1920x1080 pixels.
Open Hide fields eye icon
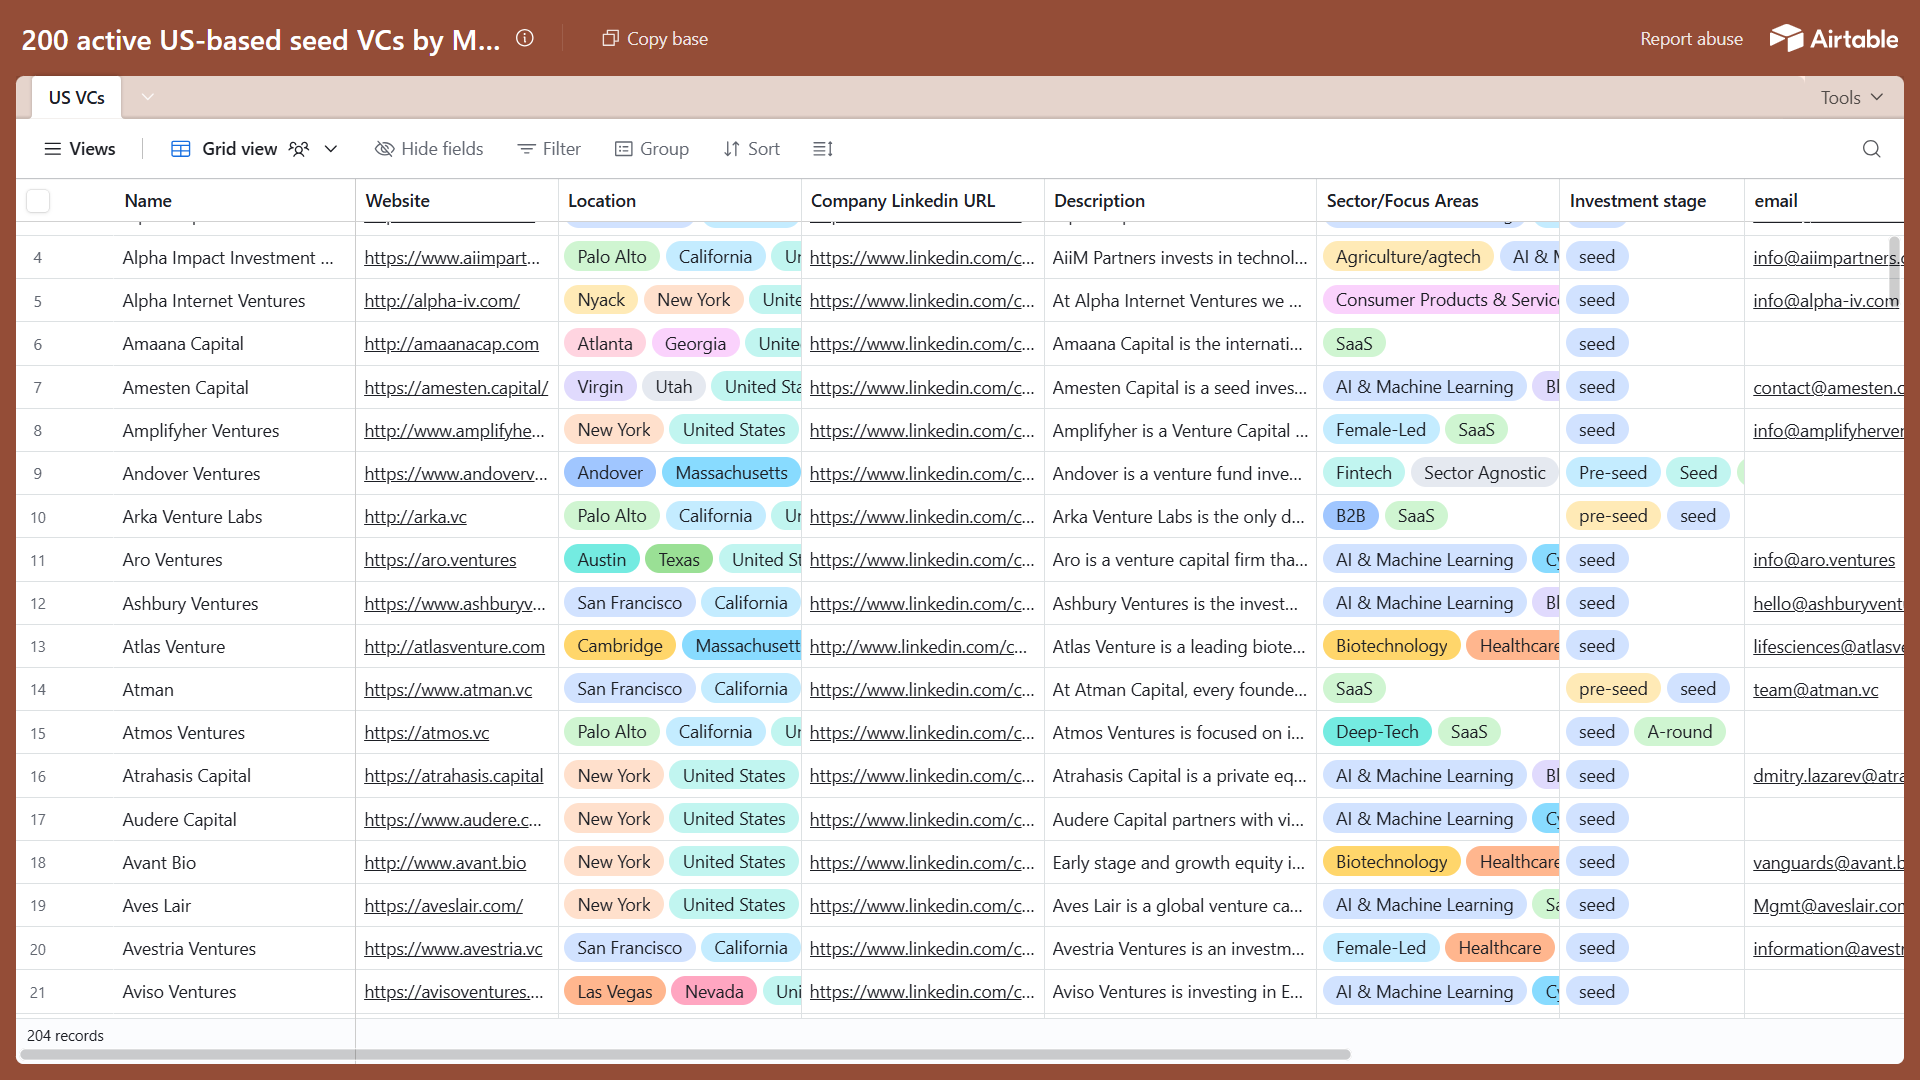coord(384,149)
